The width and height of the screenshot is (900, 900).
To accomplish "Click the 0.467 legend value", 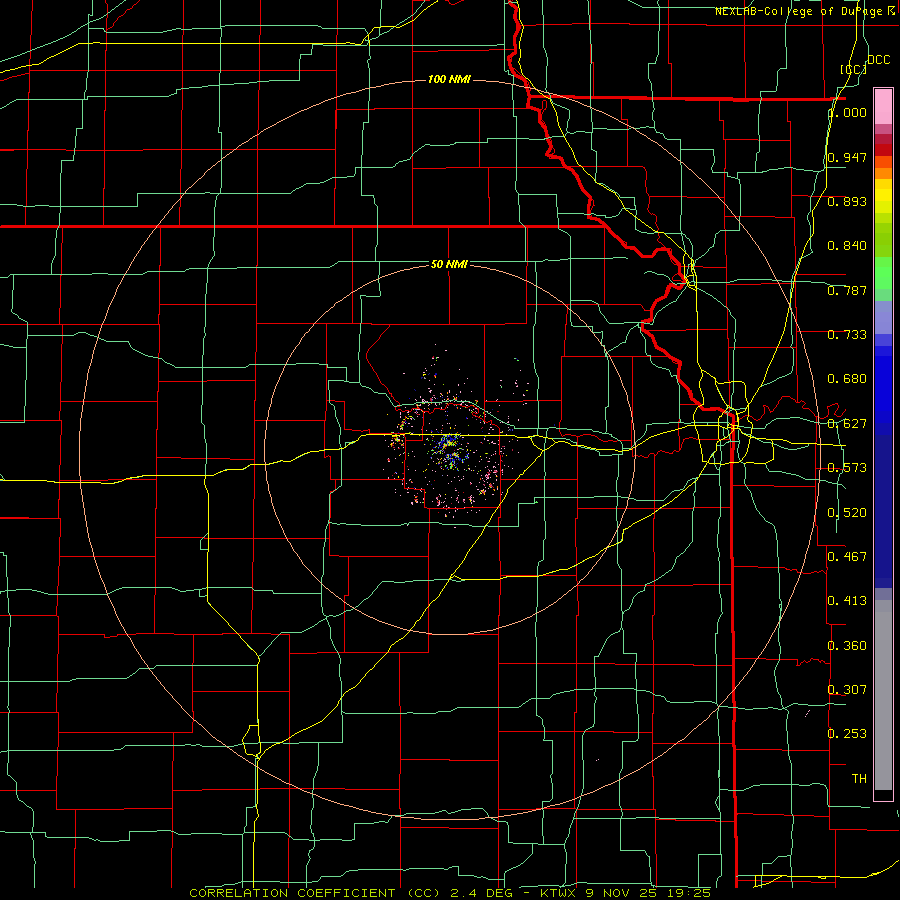I will [x=847, y=557].
